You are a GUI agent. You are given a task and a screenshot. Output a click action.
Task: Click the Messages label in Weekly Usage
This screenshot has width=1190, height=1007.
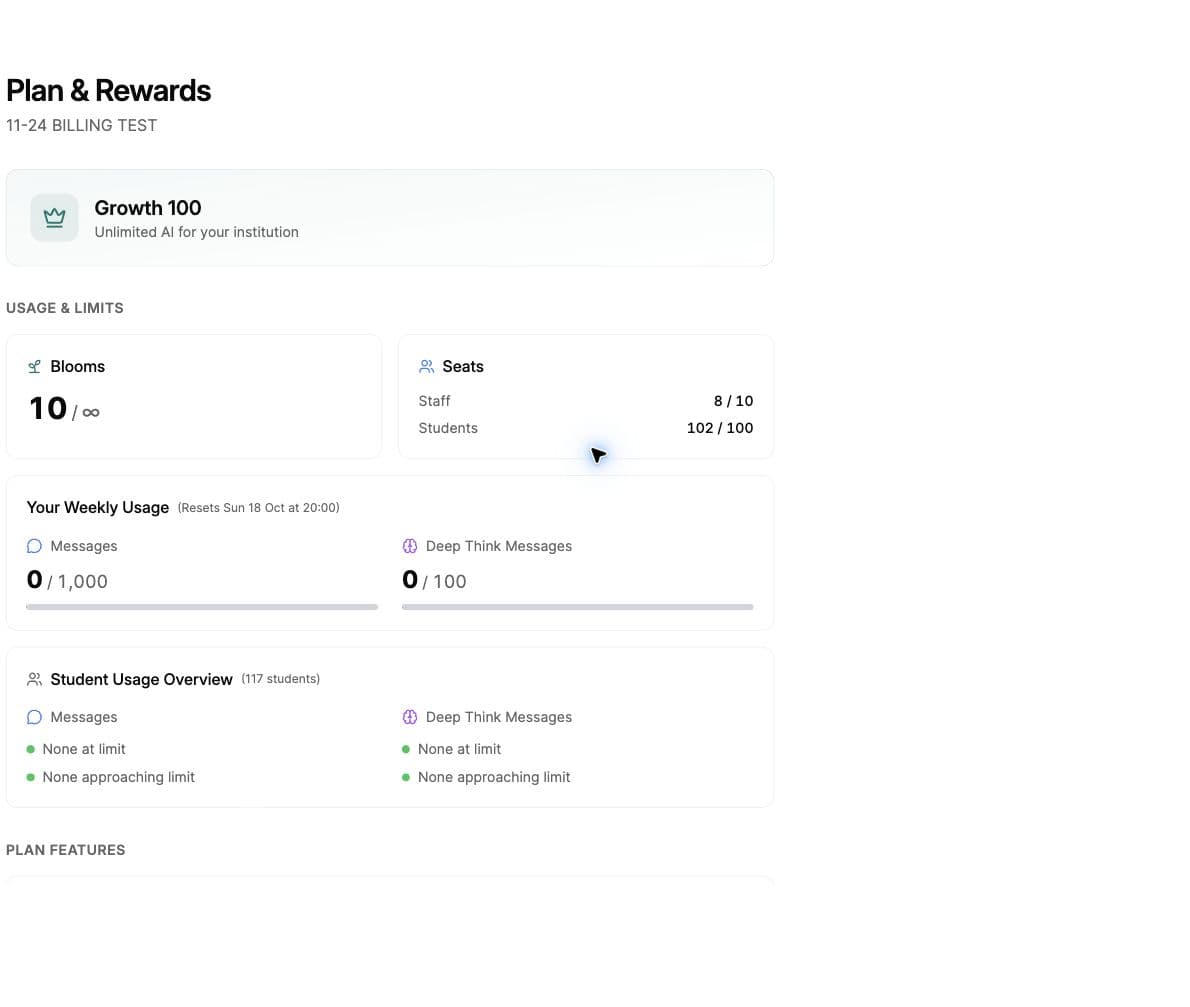pos(83,546)
